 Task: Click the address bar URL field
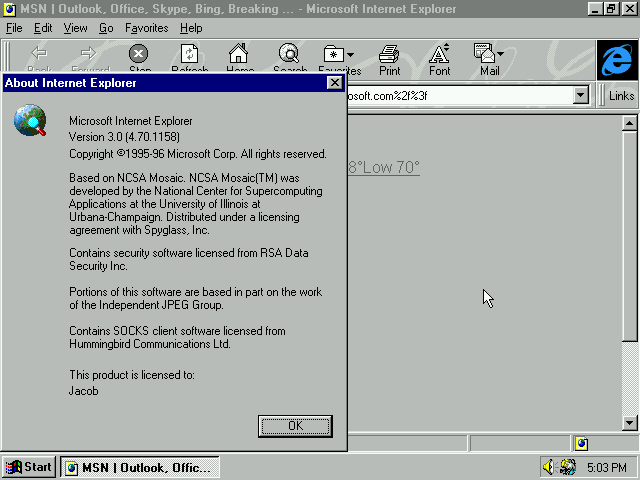click(x=459, y=96)
